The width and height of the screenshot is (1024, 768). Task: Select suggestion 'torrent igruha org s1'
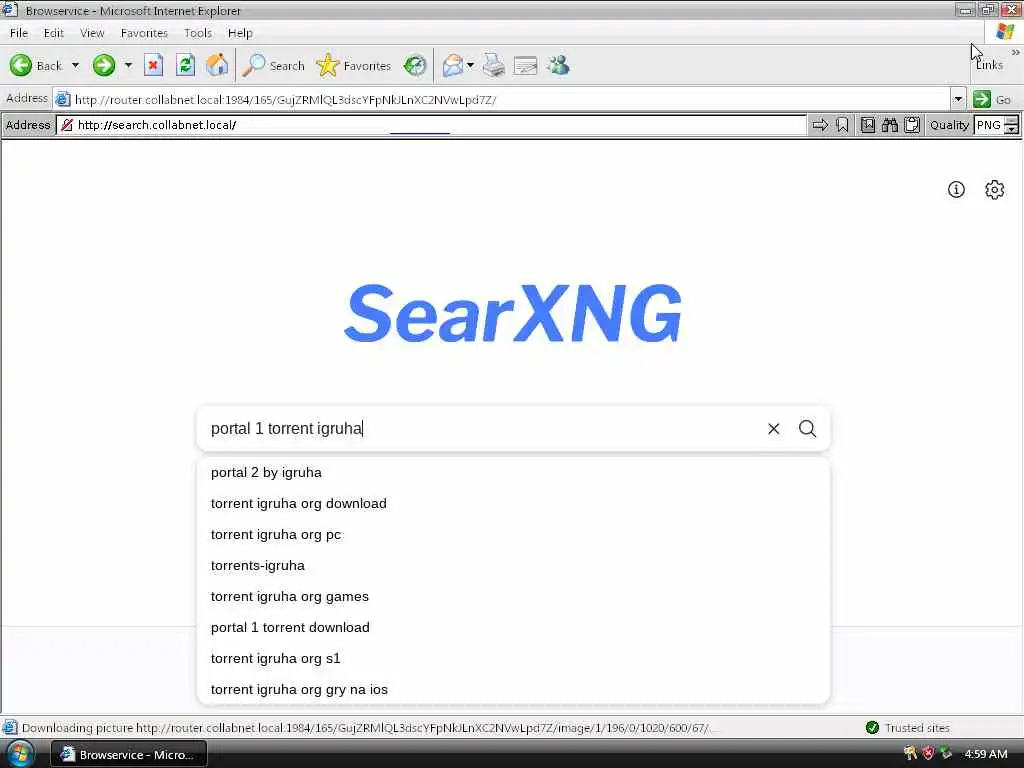pos(513,658)
